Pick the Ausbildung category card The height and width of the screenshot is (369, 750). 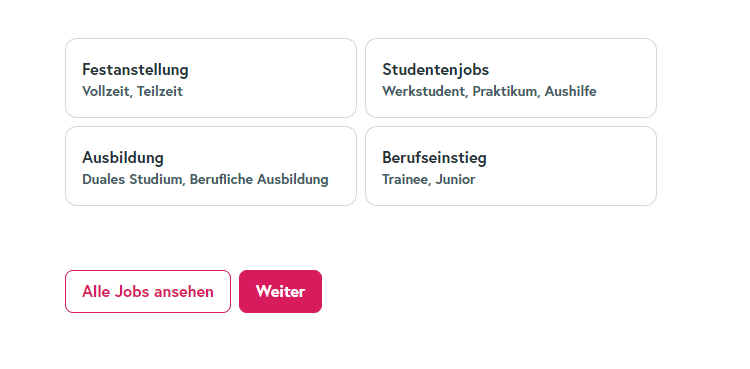(x=211, y=166)
